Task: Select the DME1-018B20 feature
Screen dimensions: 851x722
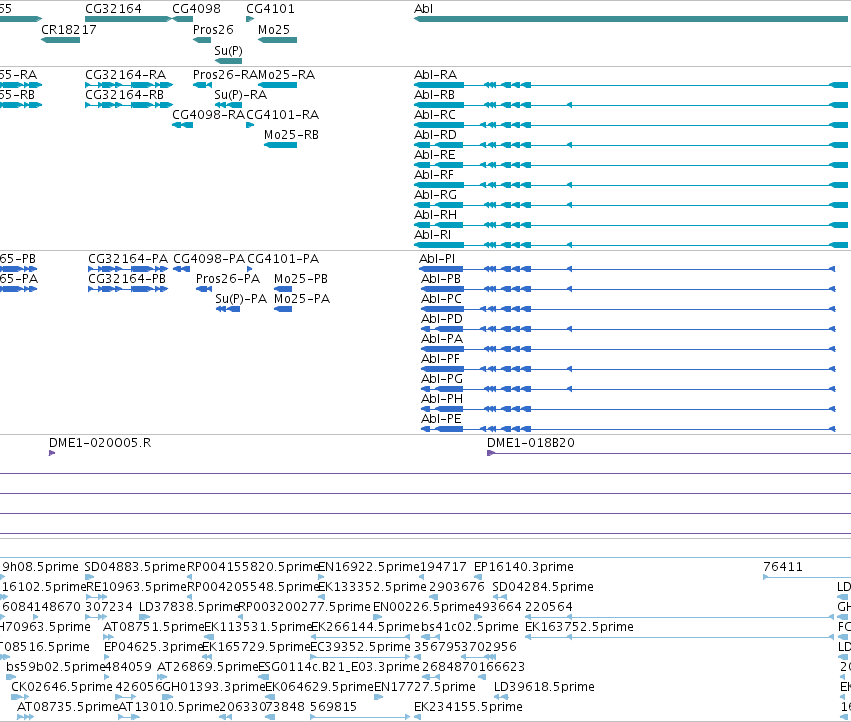Action: pyautogui.click(x=669, y=453)
